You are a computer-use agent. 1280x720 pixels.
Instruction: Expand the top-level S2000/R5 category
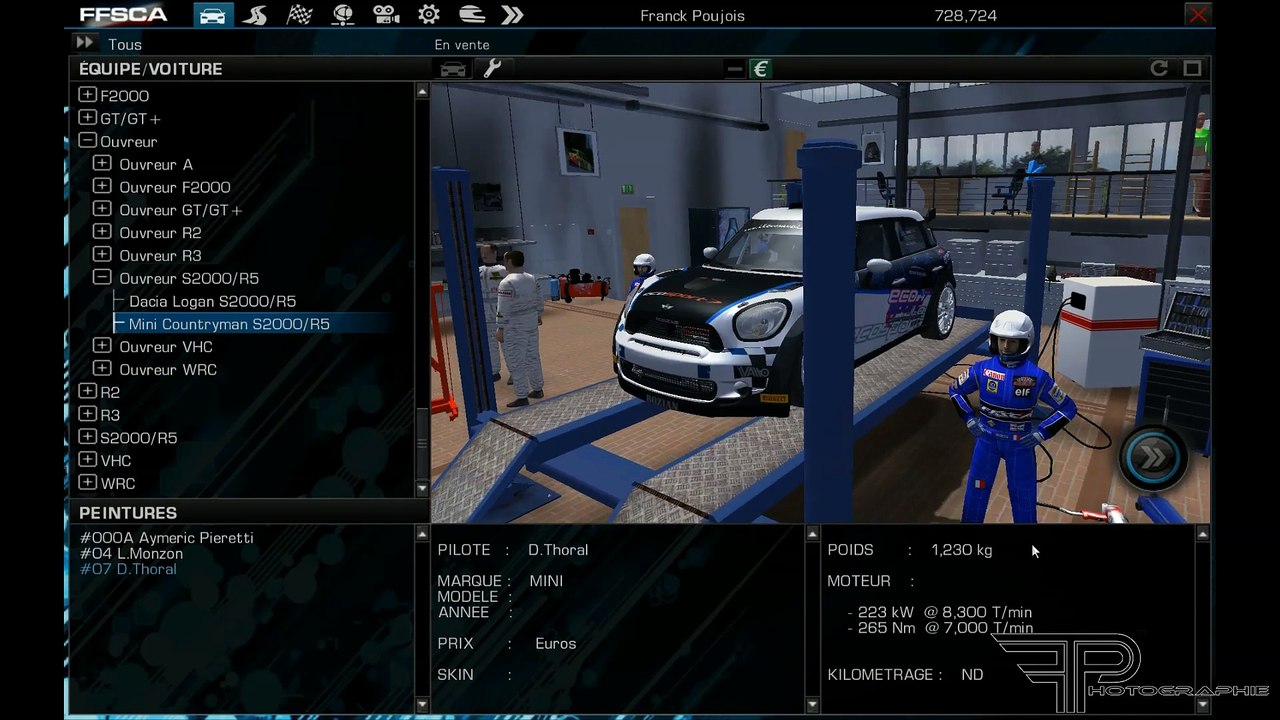[x=88, y=437]
